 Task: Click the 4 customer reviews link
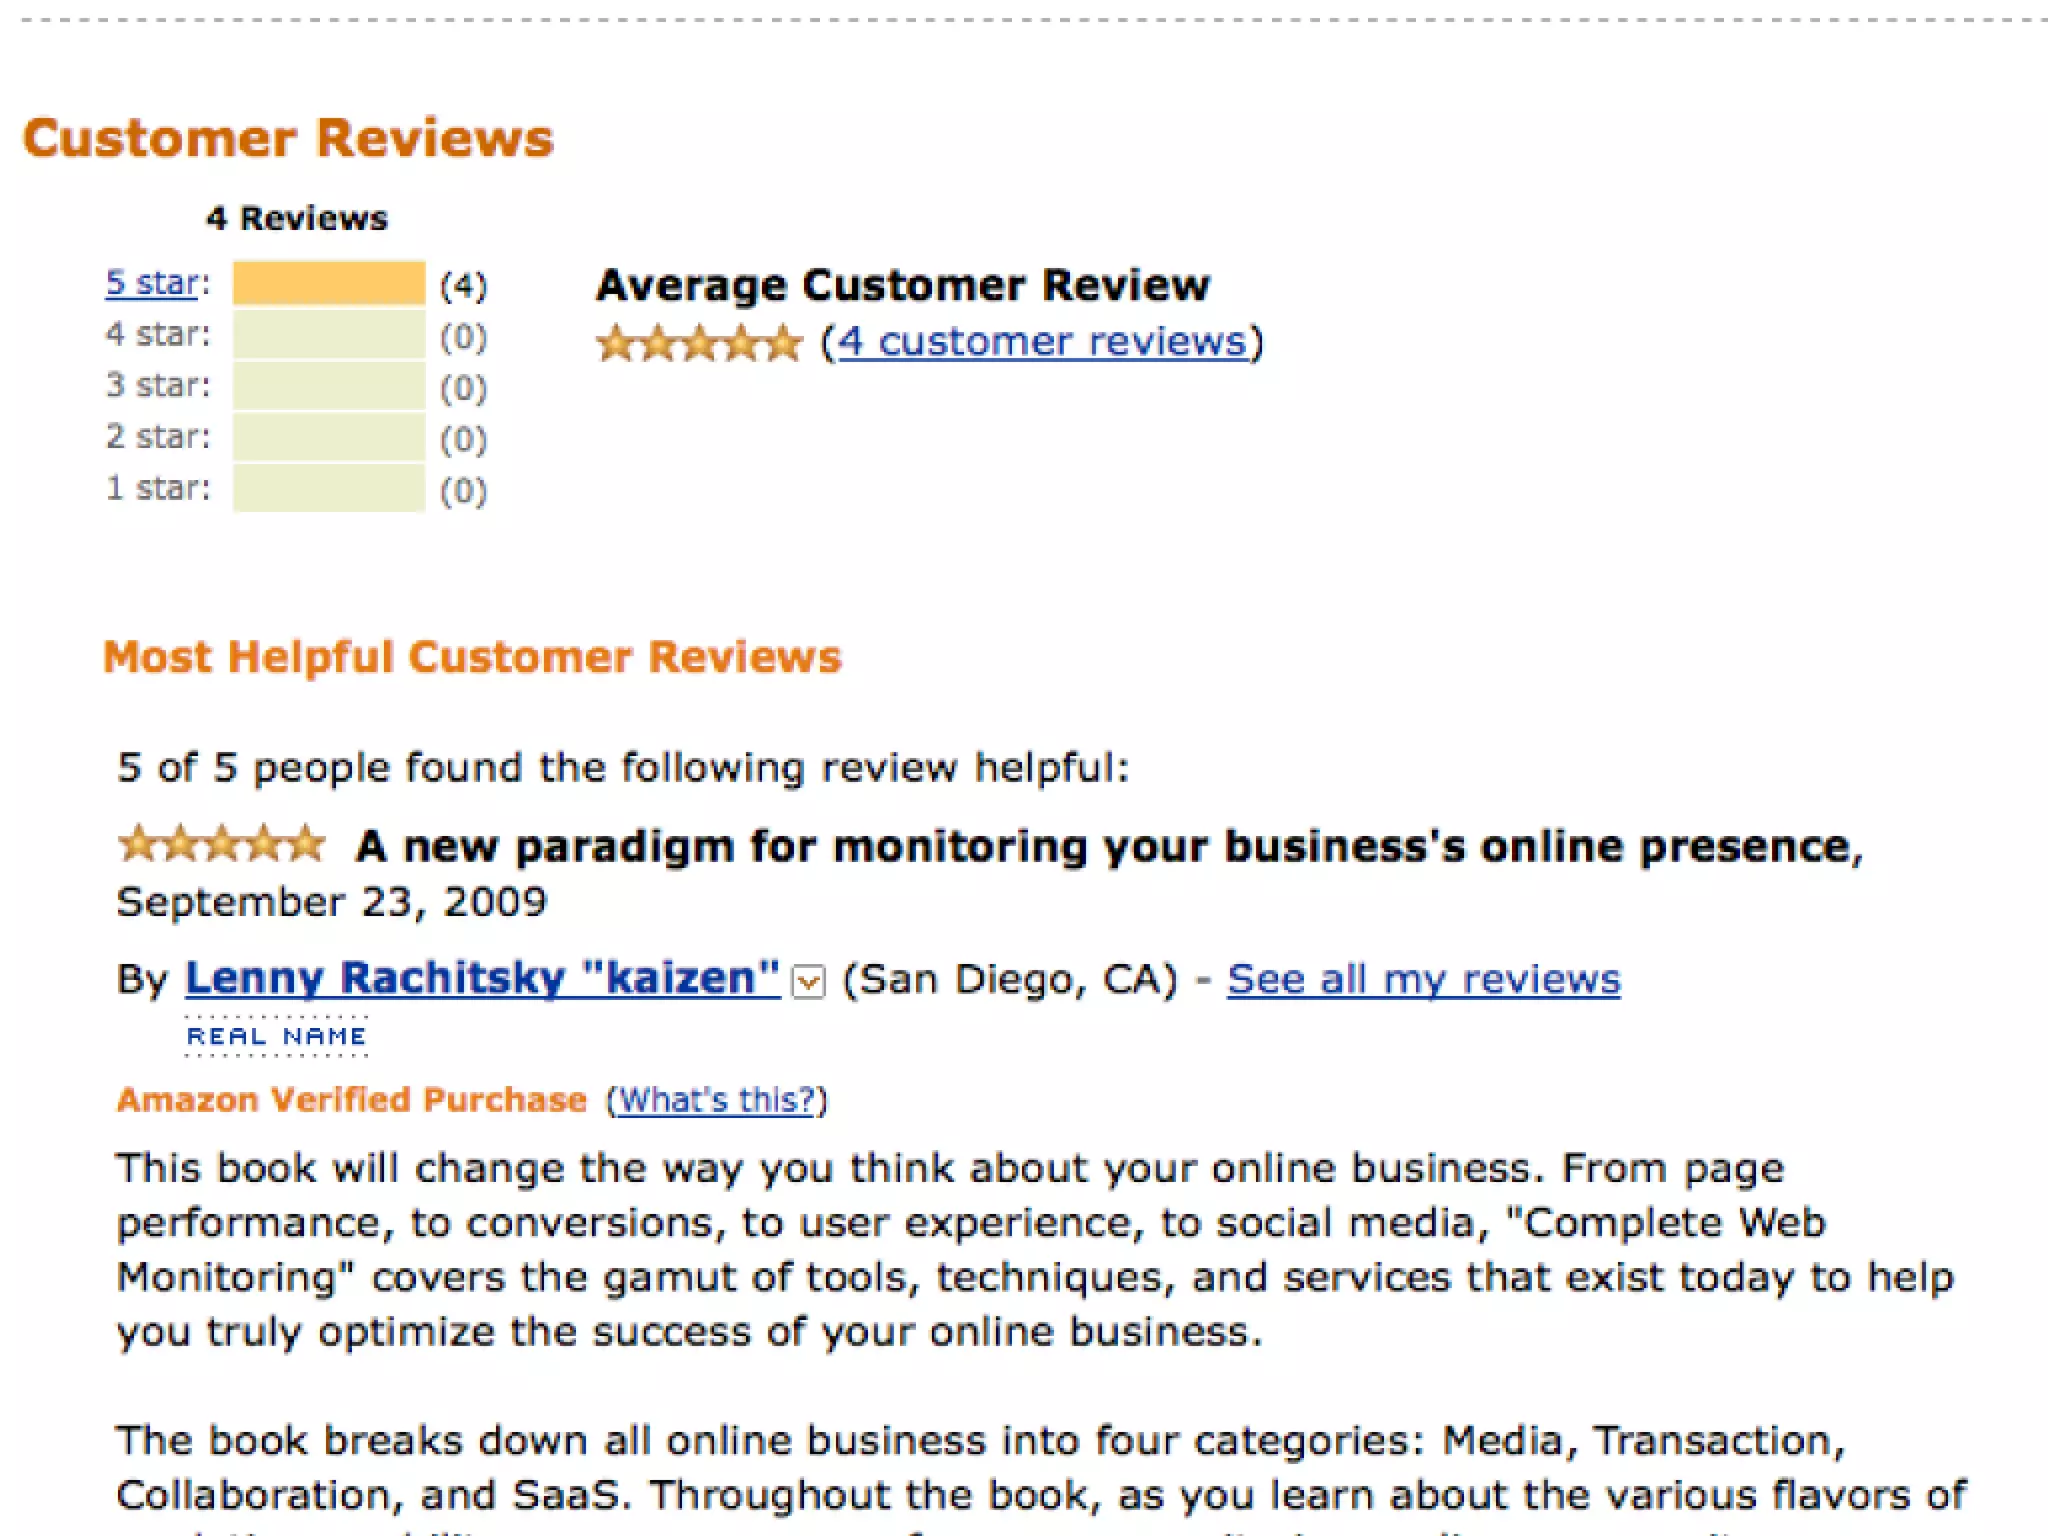1043,342
